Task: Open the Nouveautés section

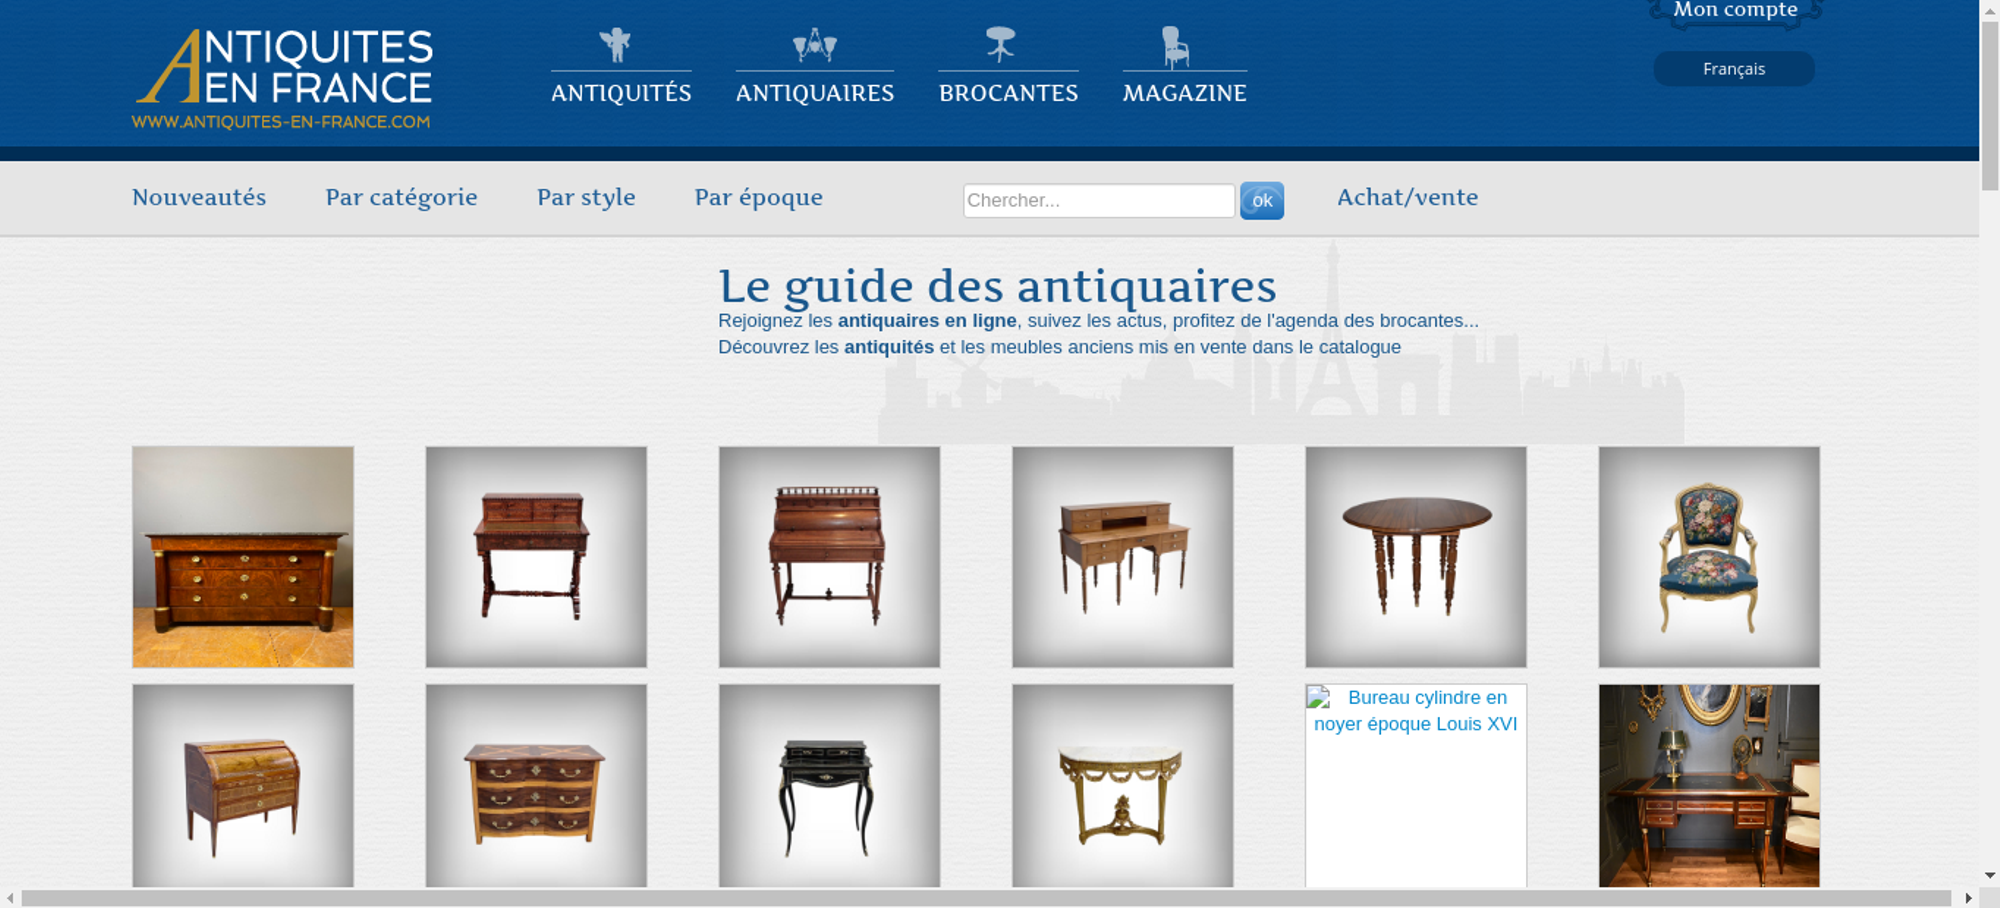Action: (199, 197)
